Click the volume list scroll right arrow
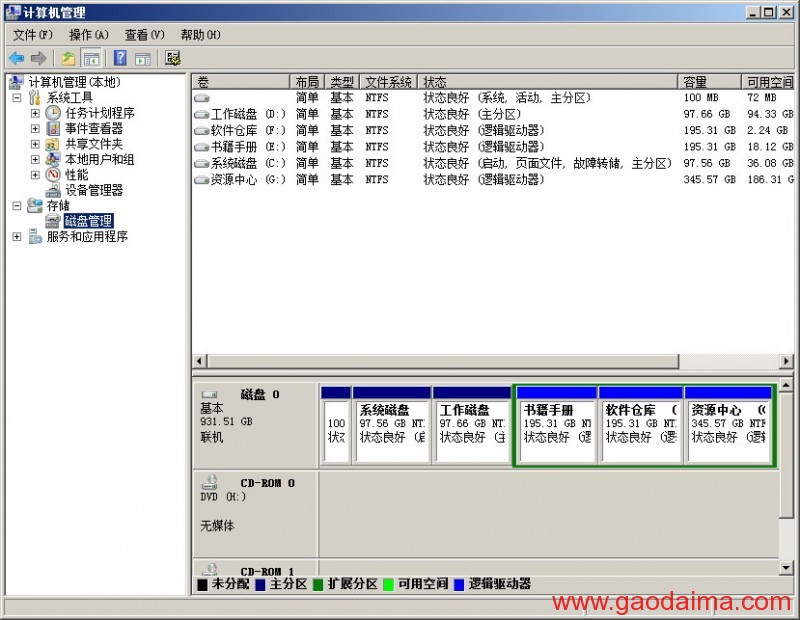This screenshot has height=620, width=800. [786, 361]
